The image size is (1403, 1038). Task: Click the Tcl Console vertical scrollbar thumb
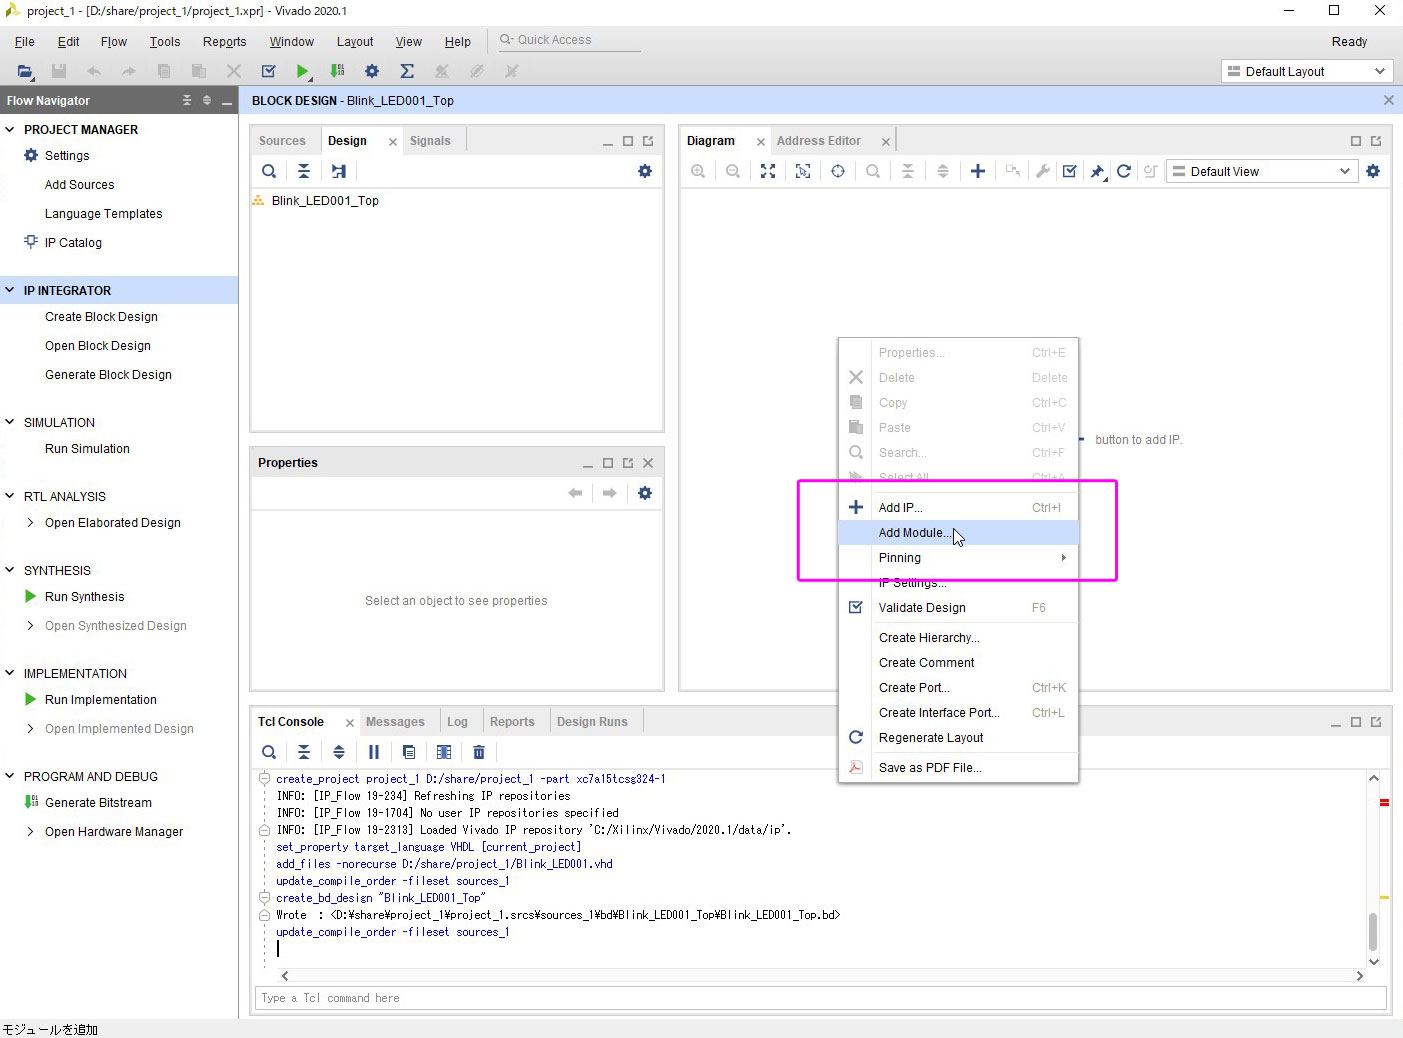[1373, 931]
